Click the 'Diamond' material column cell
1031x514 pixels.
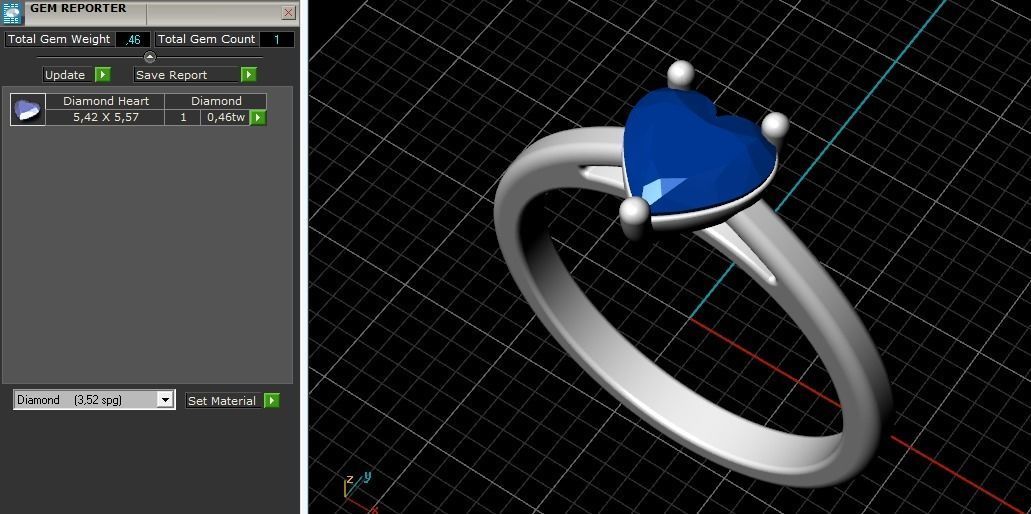coord(216,101)
